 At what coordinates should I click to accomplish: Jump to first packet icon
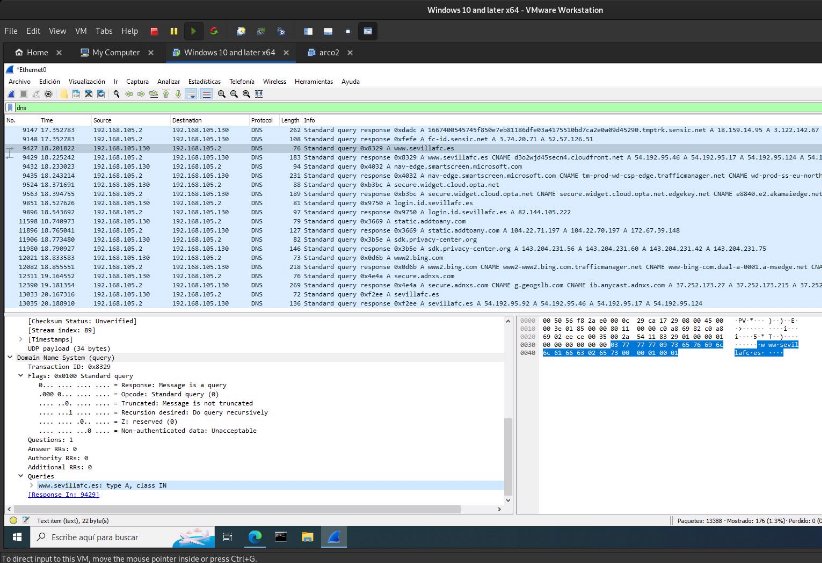pos(166,94)
